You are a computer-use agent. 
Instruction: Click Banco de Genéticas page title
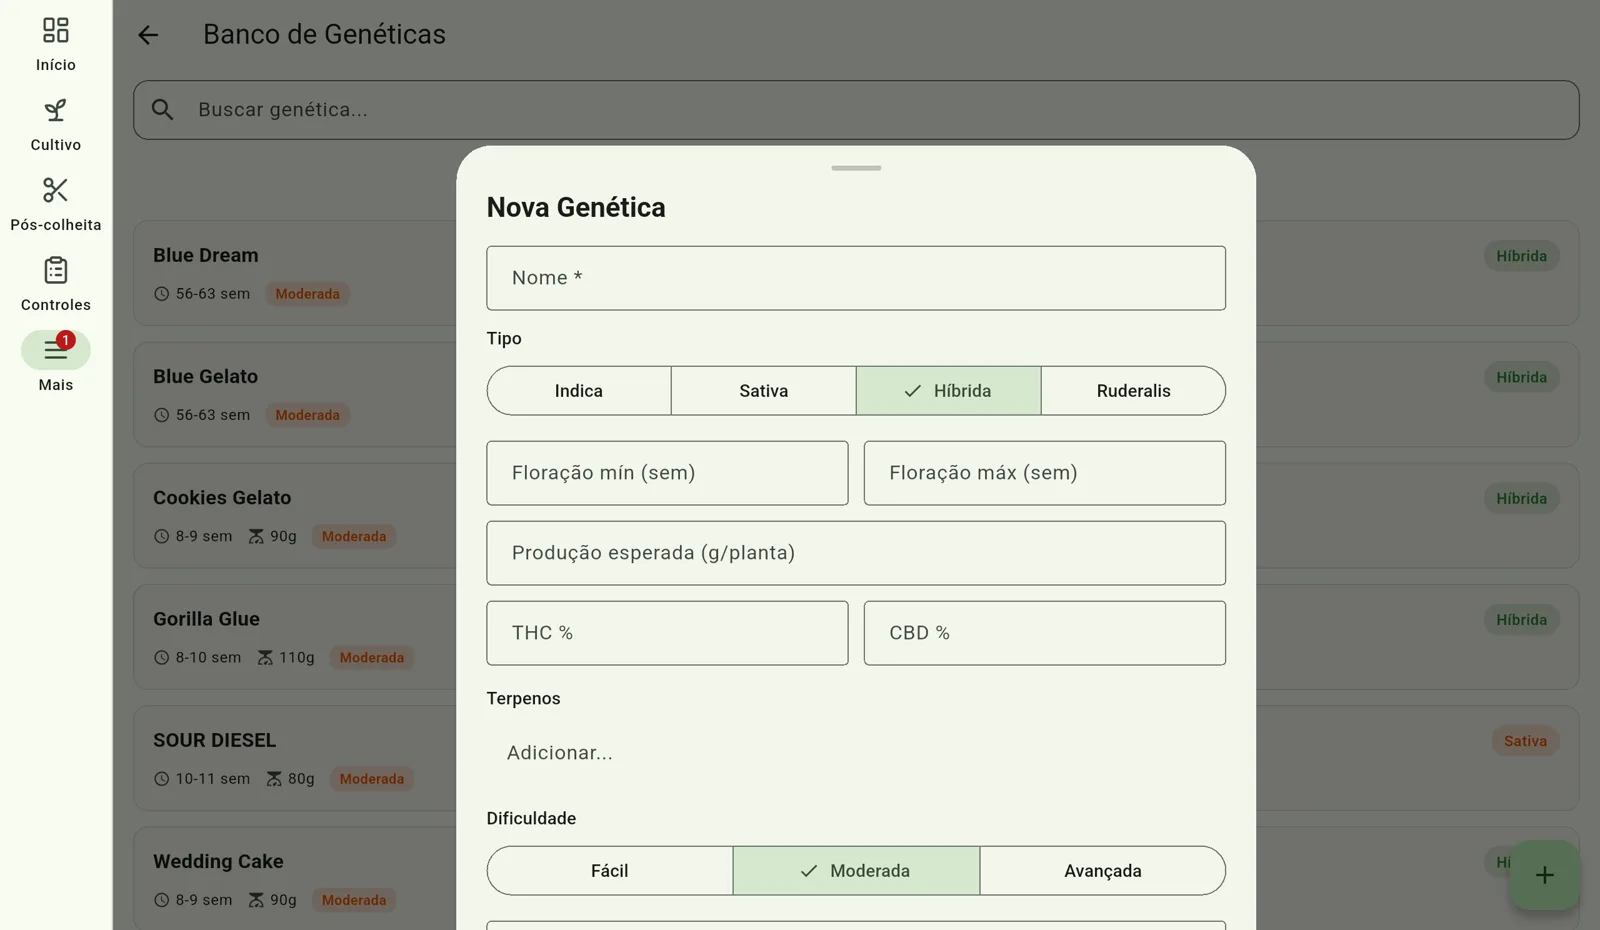click(x=324, y=34)
